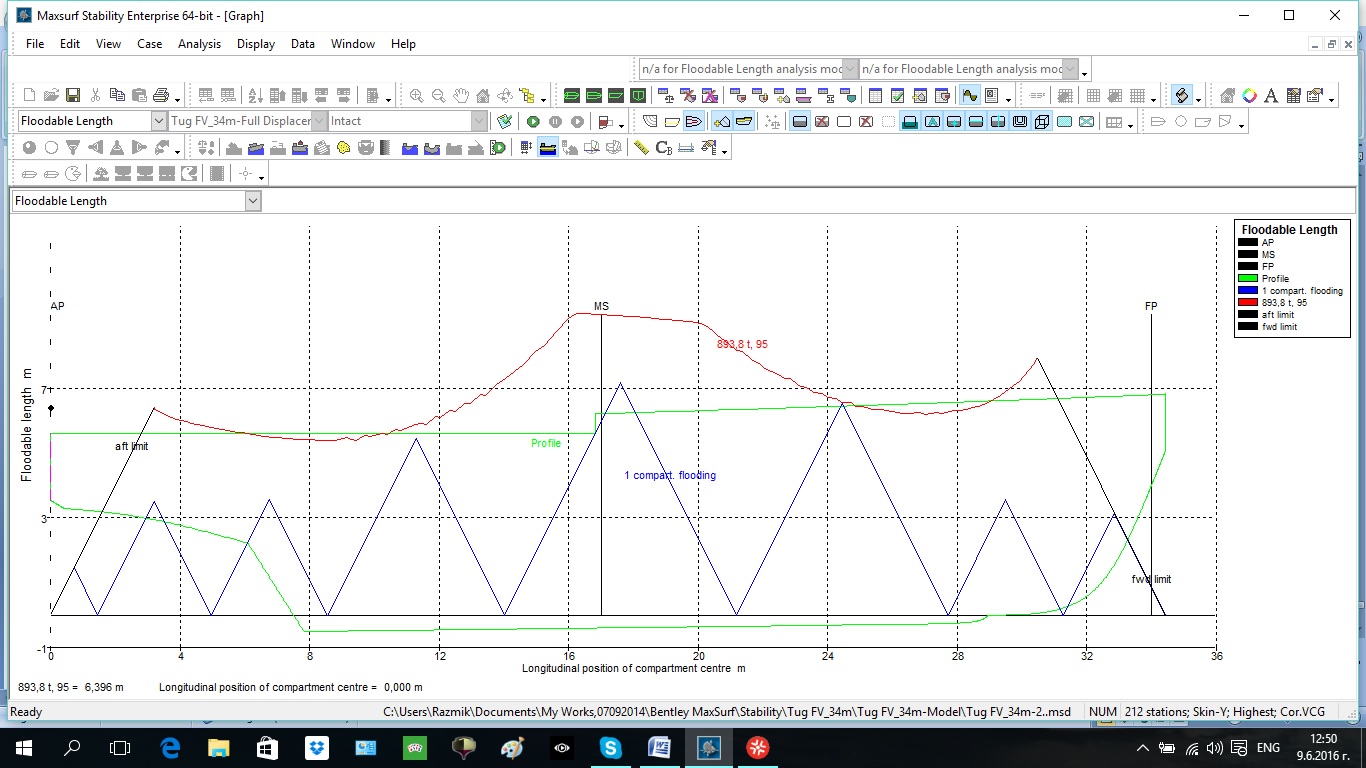
Task: Expand the graph type Floodable Length combo box
Action: [253, 201]
